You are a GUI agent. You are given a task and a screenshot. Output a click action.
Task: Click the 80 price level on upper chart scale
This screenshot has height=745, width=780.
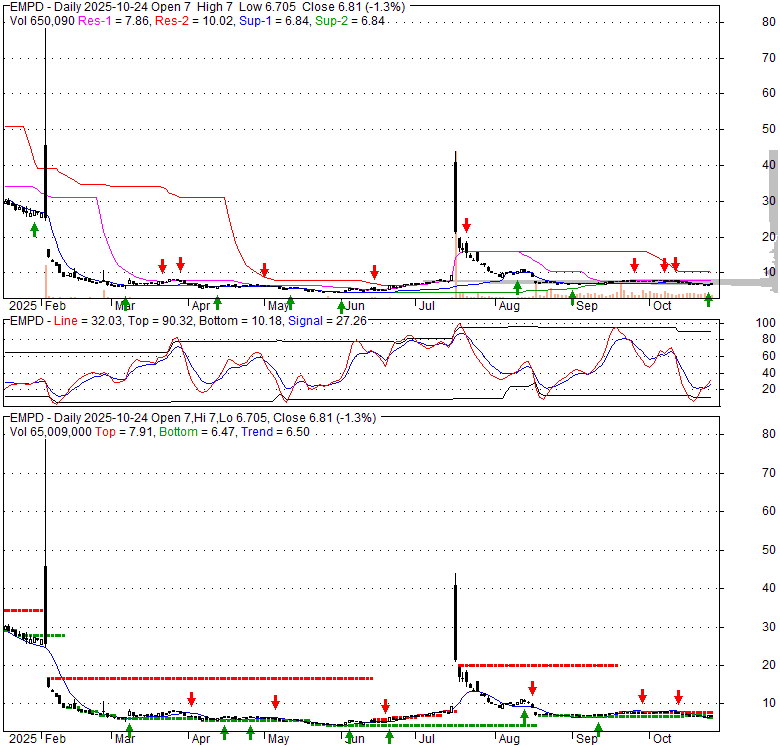pos(769,22)
